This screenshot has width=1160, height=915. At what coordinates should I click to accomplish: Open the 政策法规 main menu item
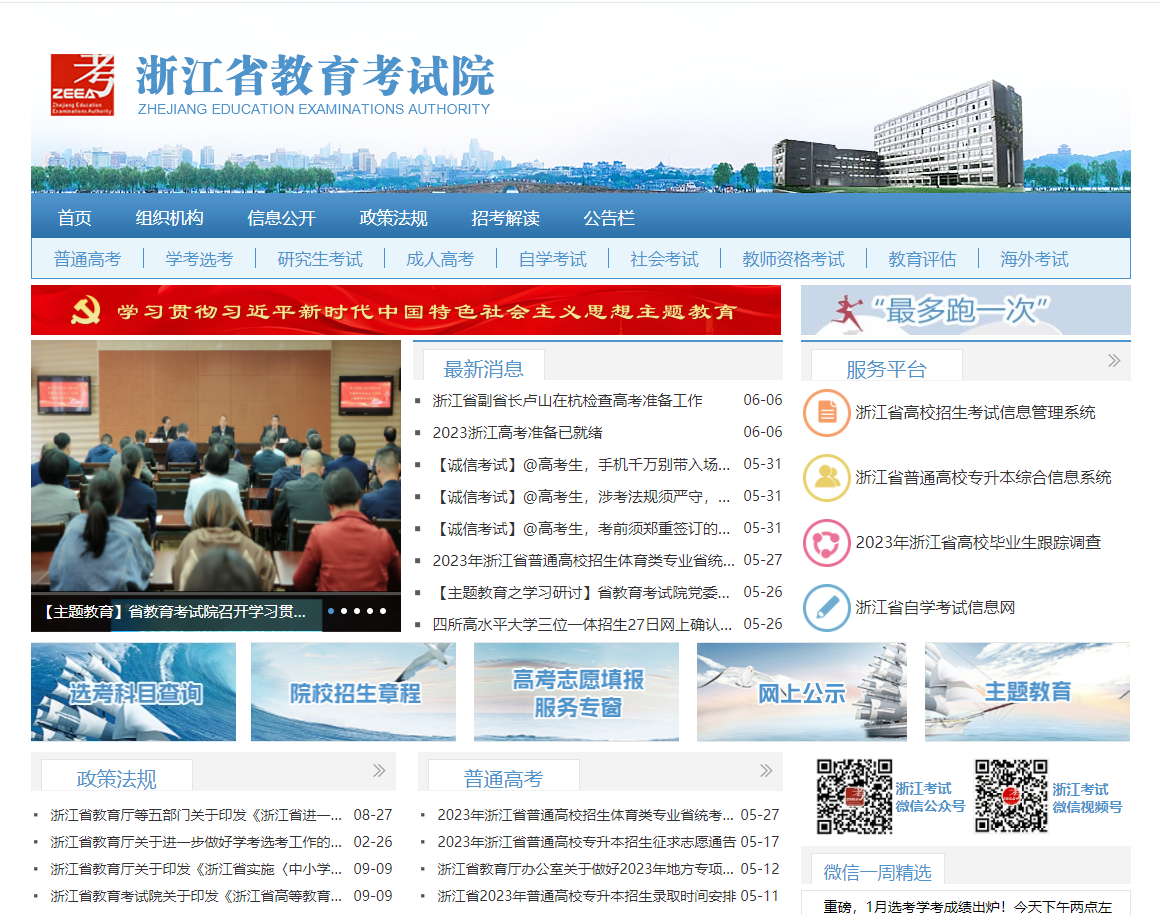click(x=394, y=217)
